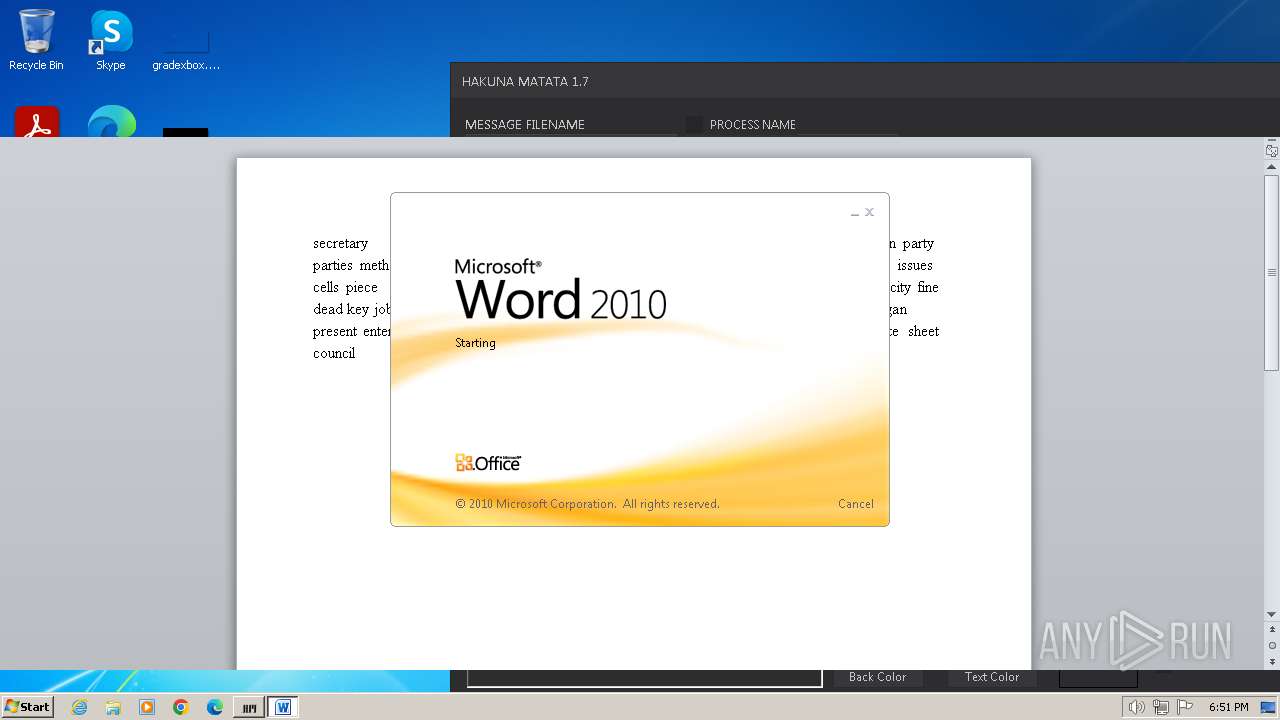Image resolution: width=1280 pixels, height=720 pixels.
Task: Click the Previous Page double-arrow button
Action: tap(1272, 630)
